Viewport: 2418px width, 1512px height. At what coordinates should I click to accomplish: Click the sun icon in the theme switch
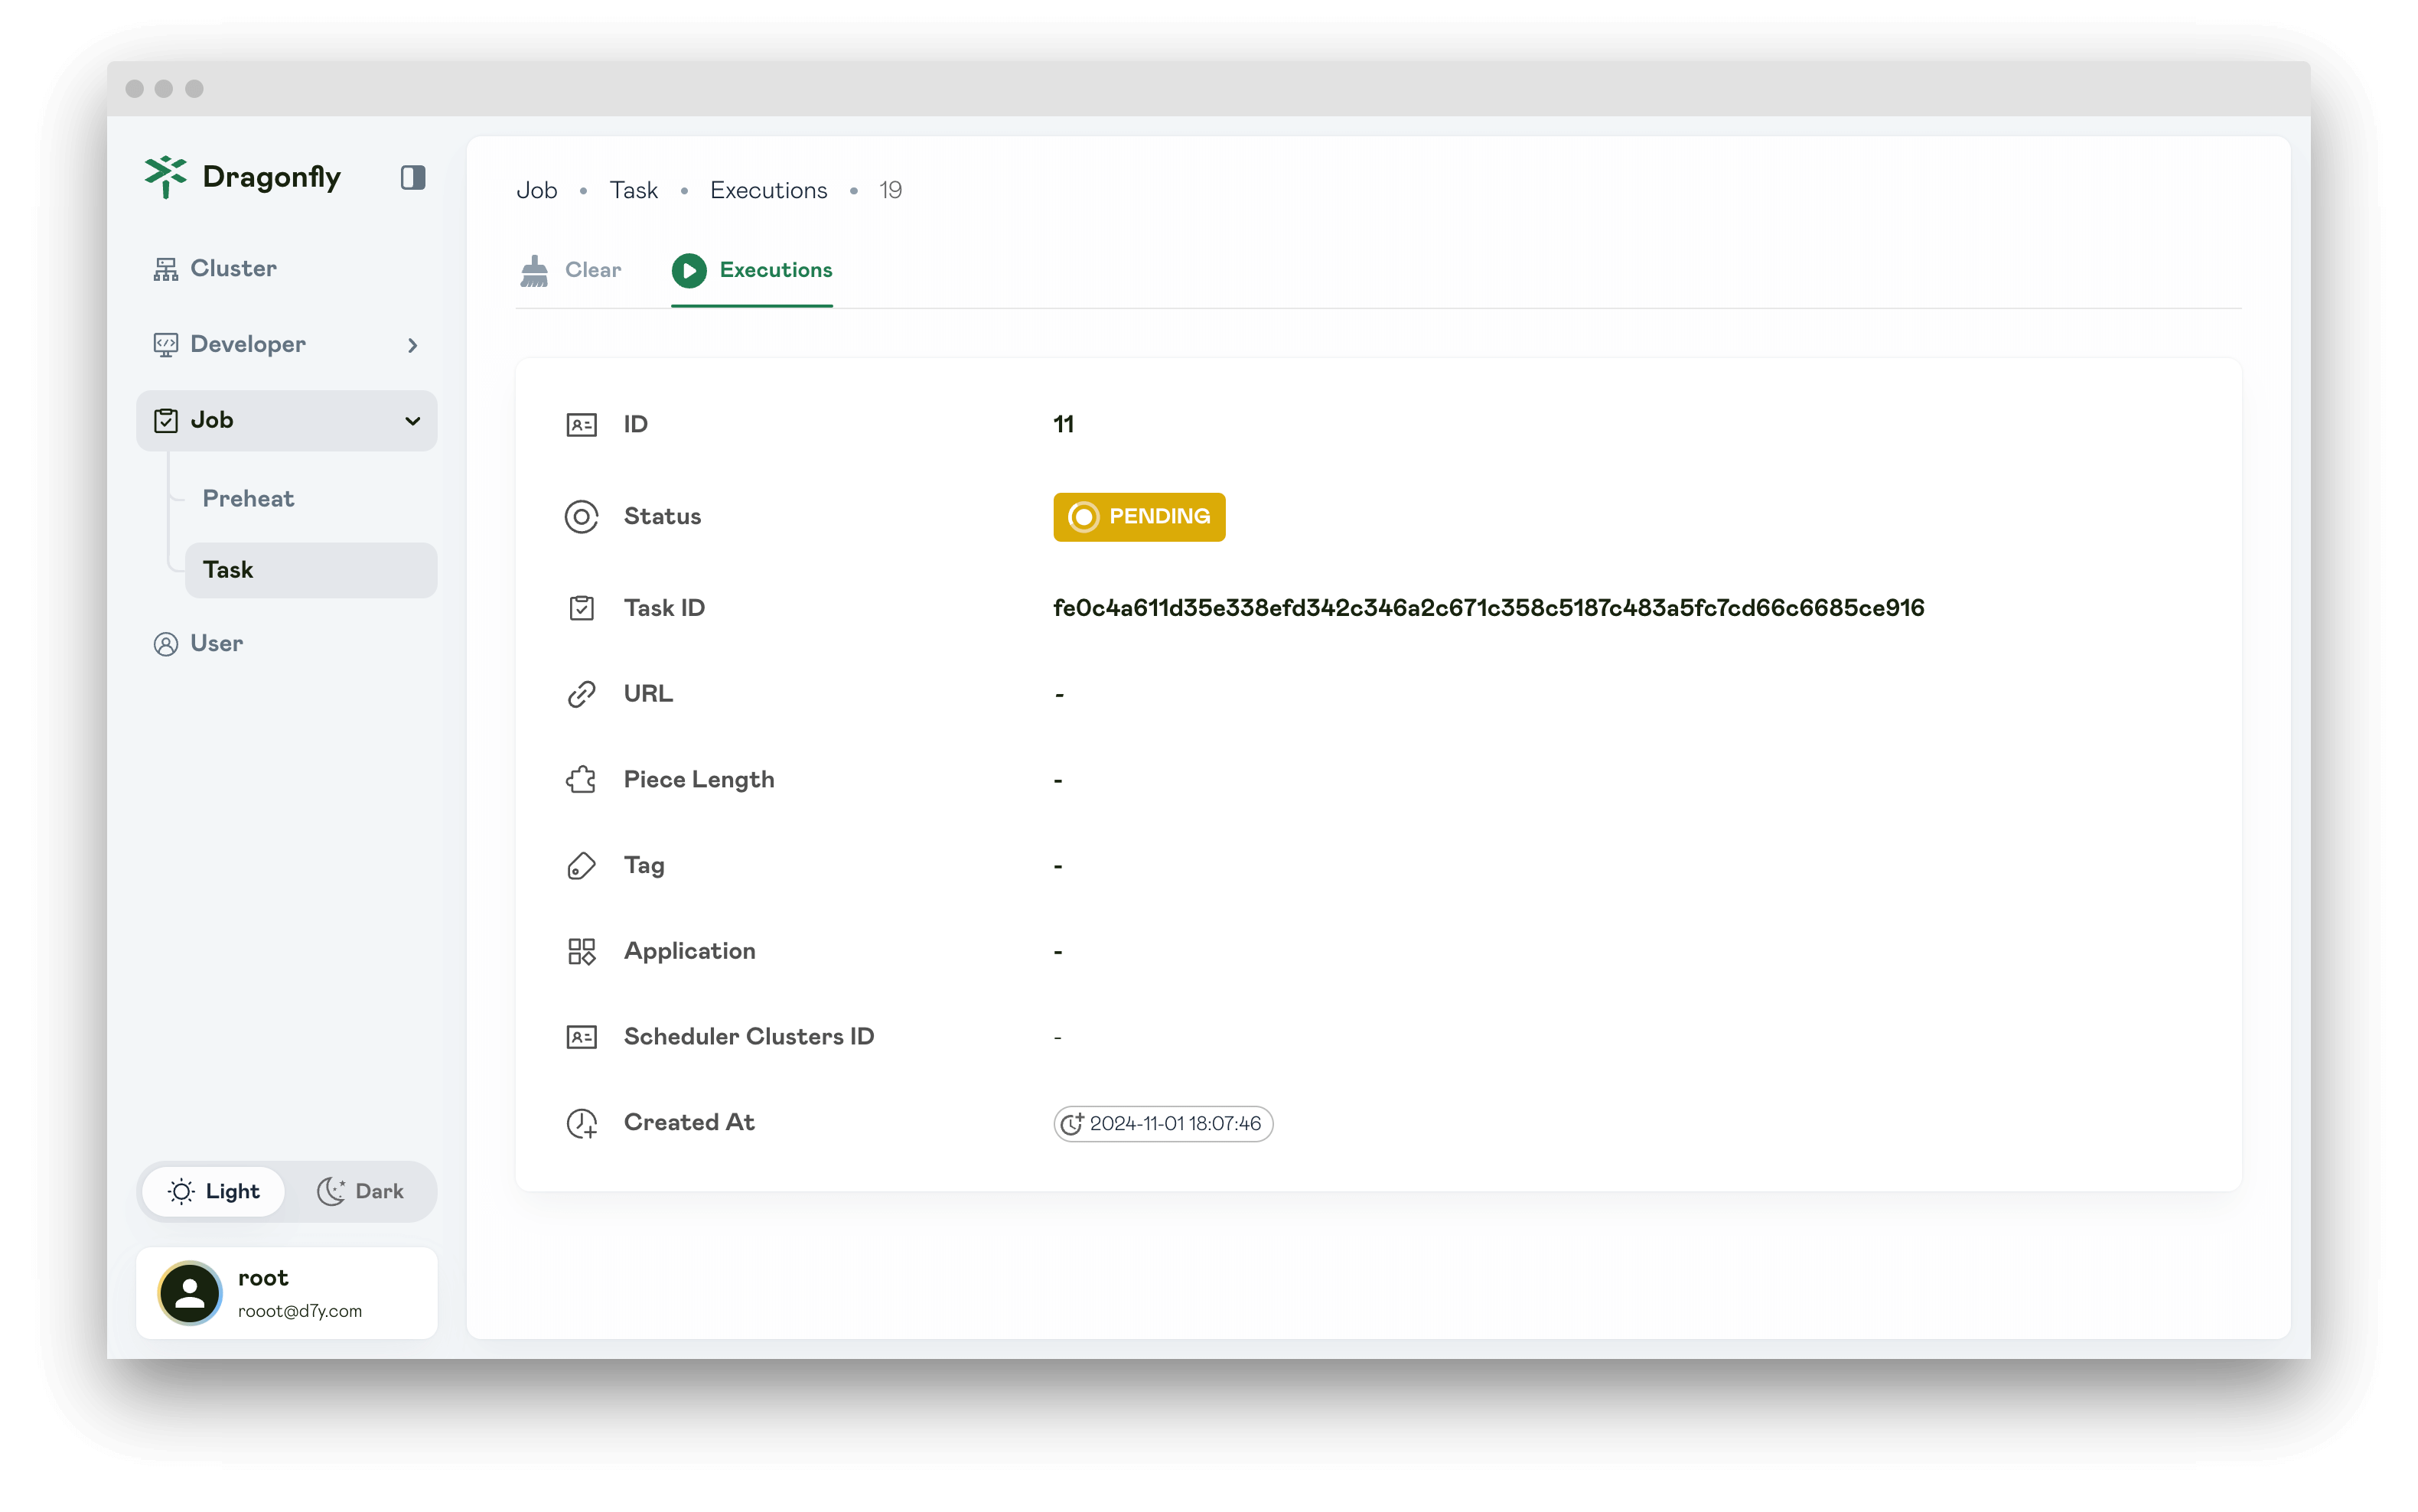coord(181,1192)
